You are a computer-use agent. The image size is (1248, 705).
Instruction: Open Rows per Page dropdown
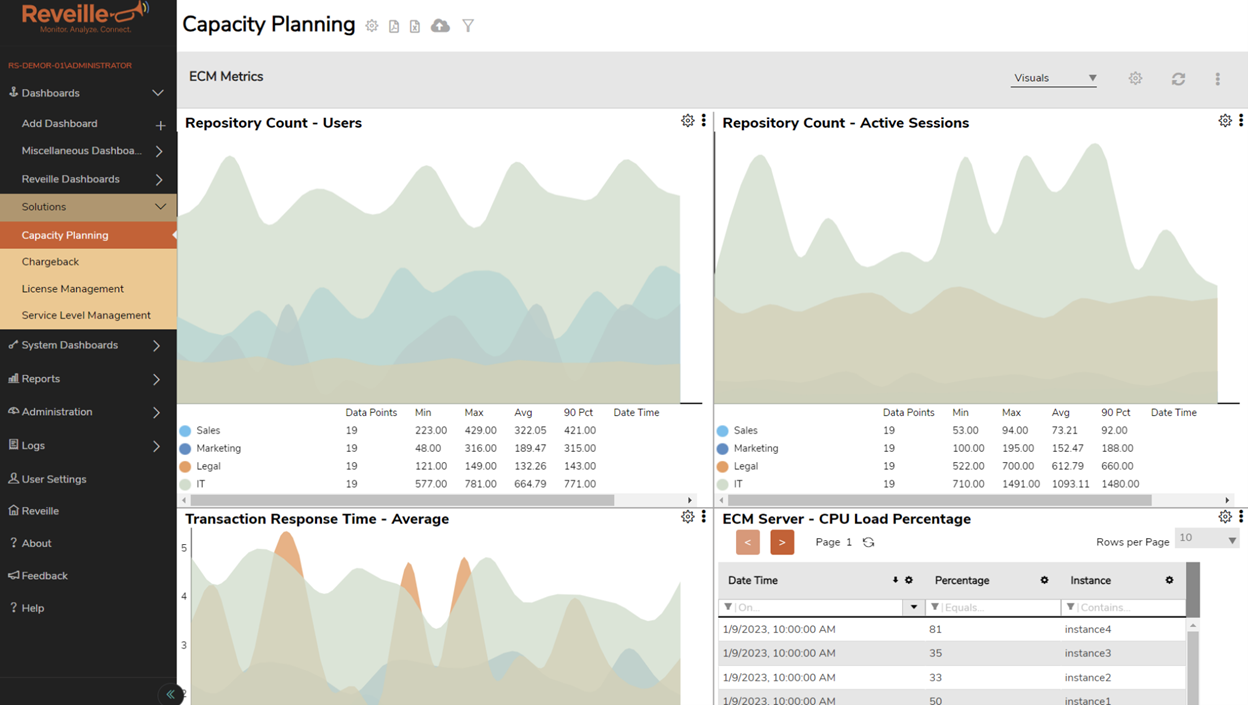click(x=1207, y=538)
